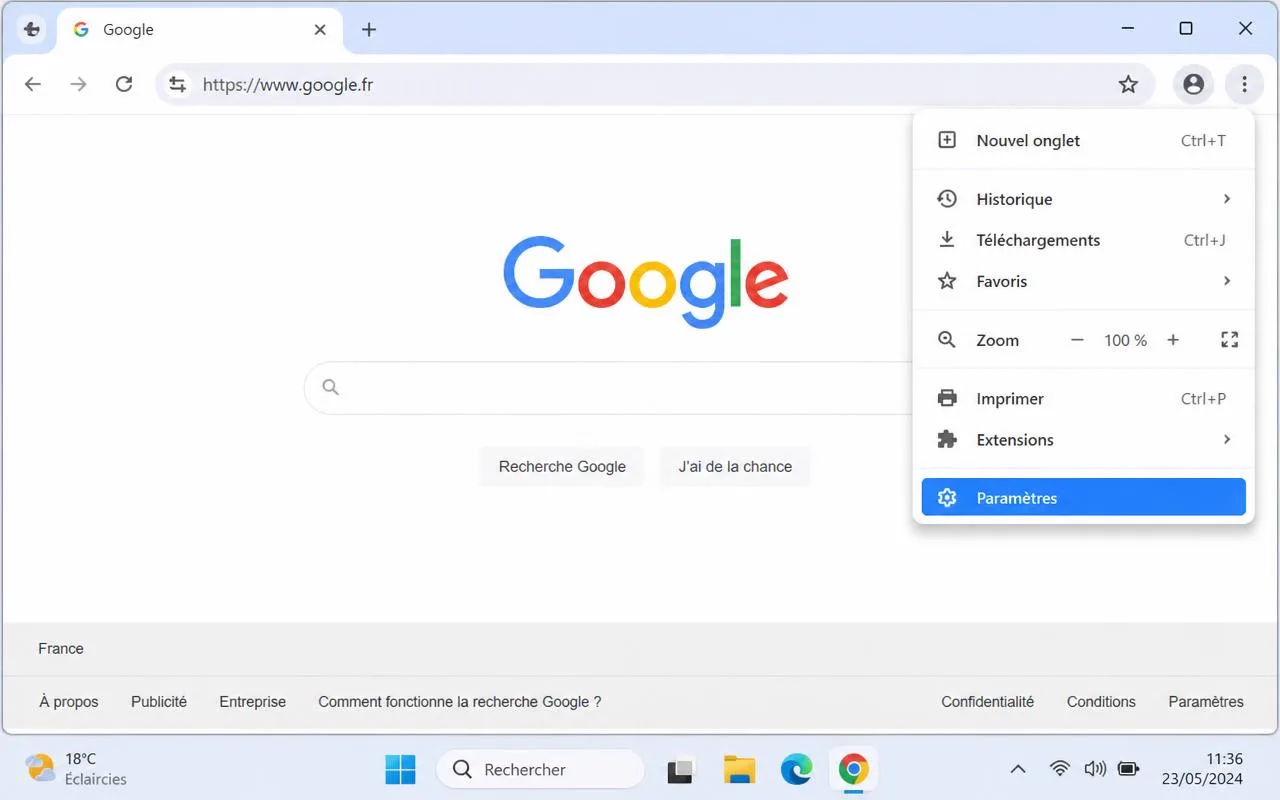This screenshot has height=800, width=1280.
Task: Click the Recherche Google button
Action: [x=562, y=467]
